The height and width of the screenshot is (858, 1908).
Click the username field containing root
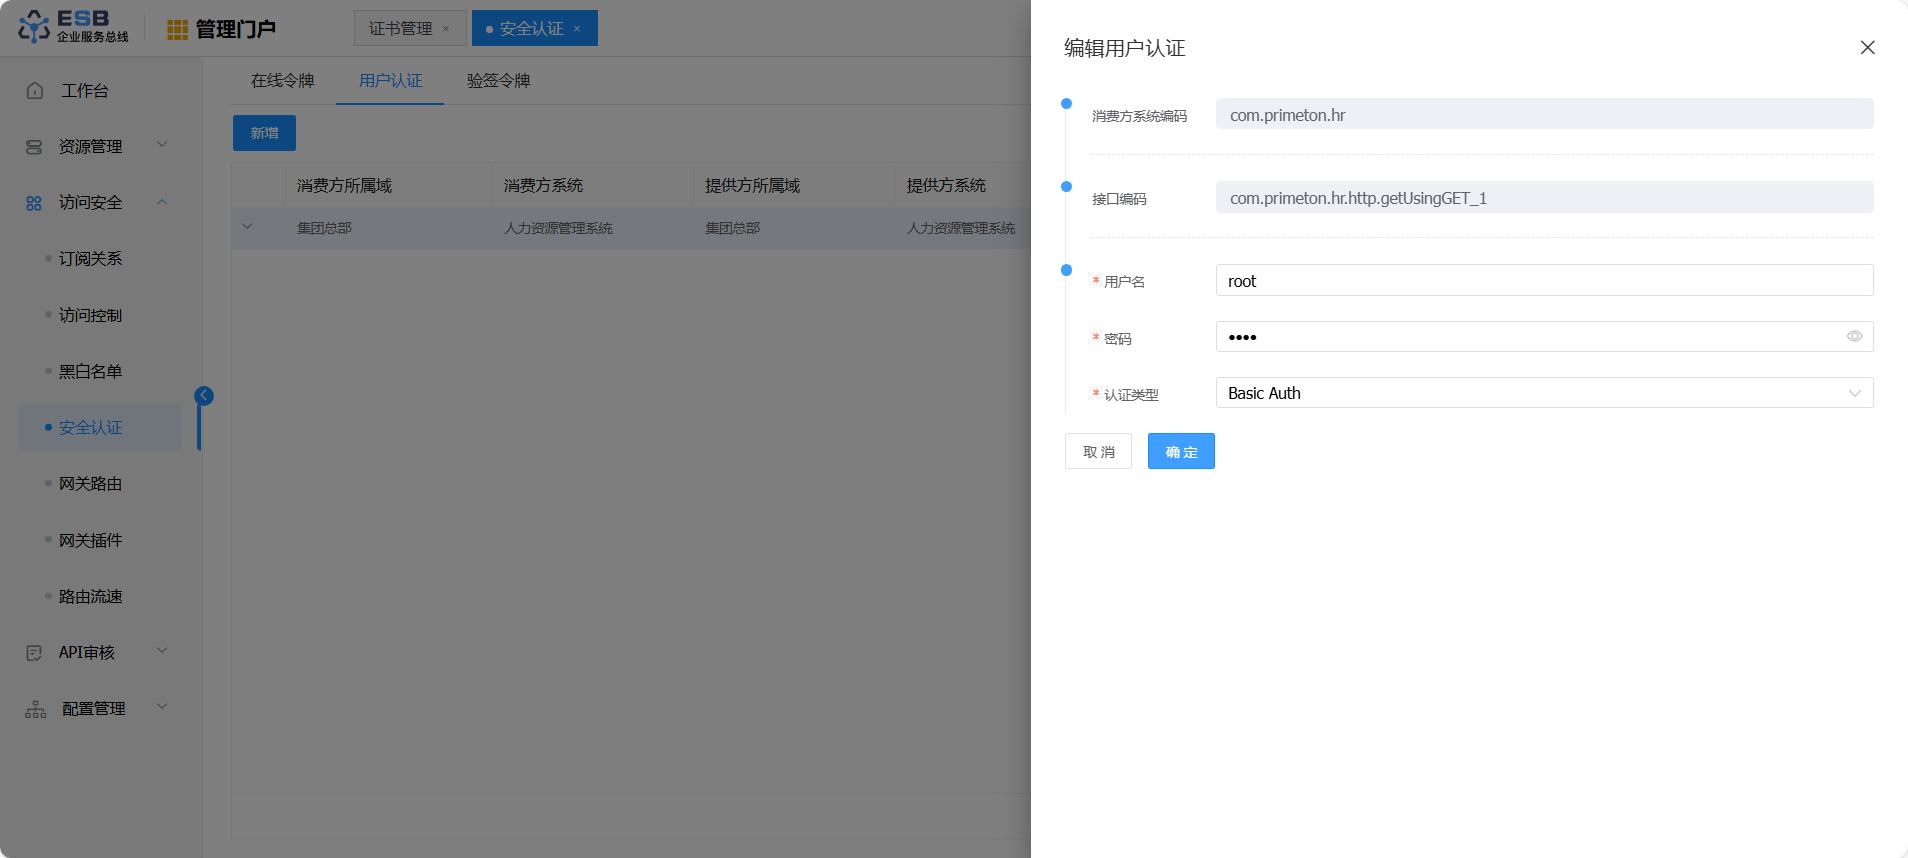click(1544, 281)
